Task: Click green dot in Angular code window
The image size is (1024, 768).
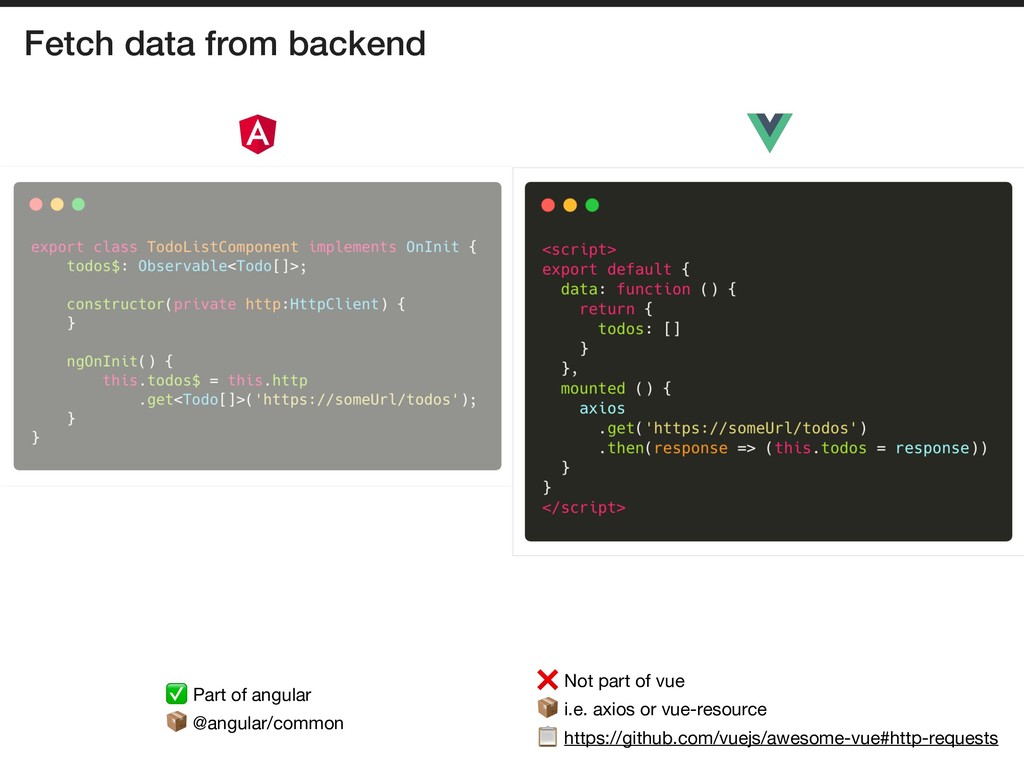Action: point(78,204)
